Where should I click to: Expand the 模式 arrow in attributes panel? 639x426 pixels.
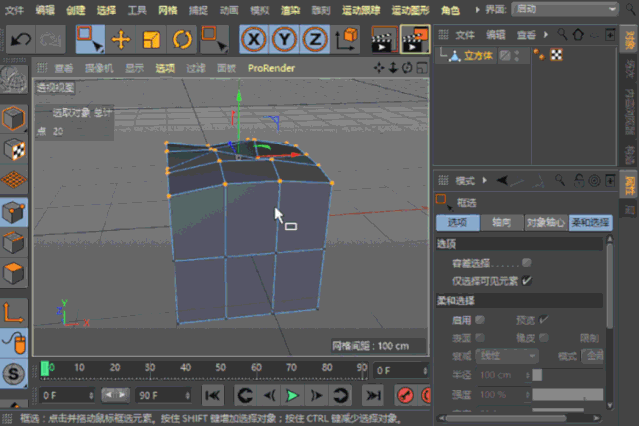pyautogui.click(x=485, y=180)
